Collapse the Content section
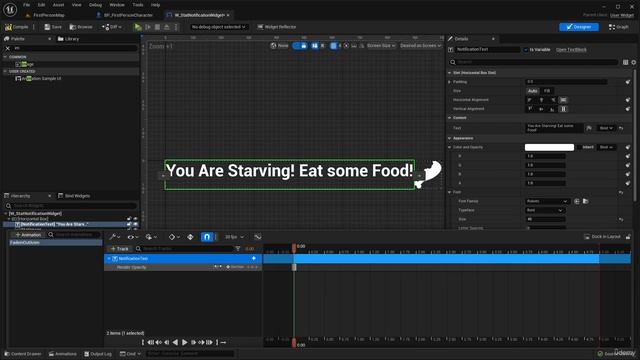Screen dimensions: 640x360 (x=450, y=118)
